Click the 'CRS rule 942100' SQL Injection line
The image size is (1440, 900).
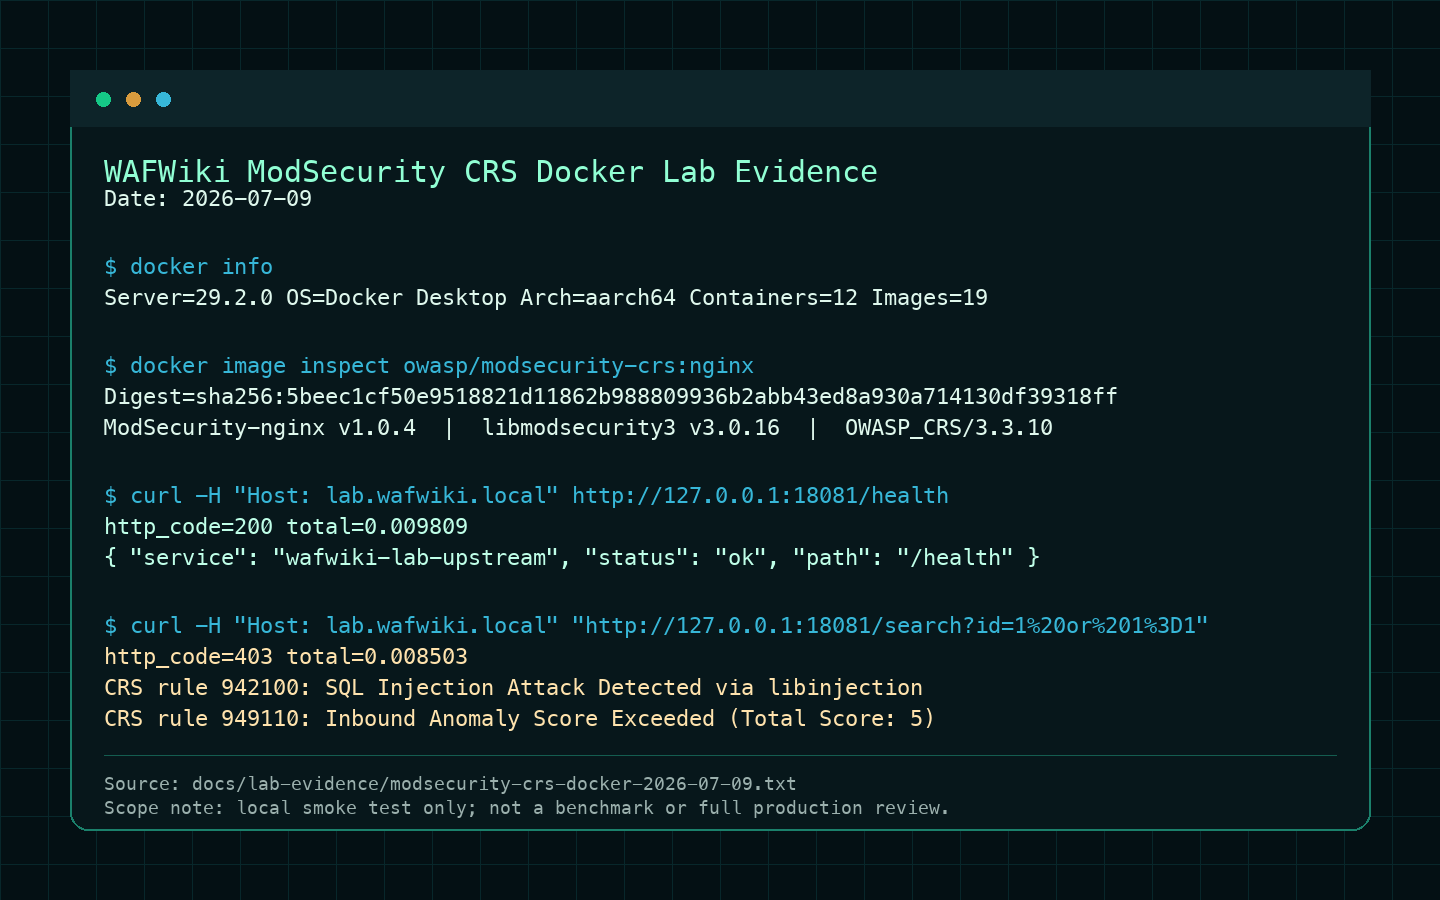coord(513,688)
